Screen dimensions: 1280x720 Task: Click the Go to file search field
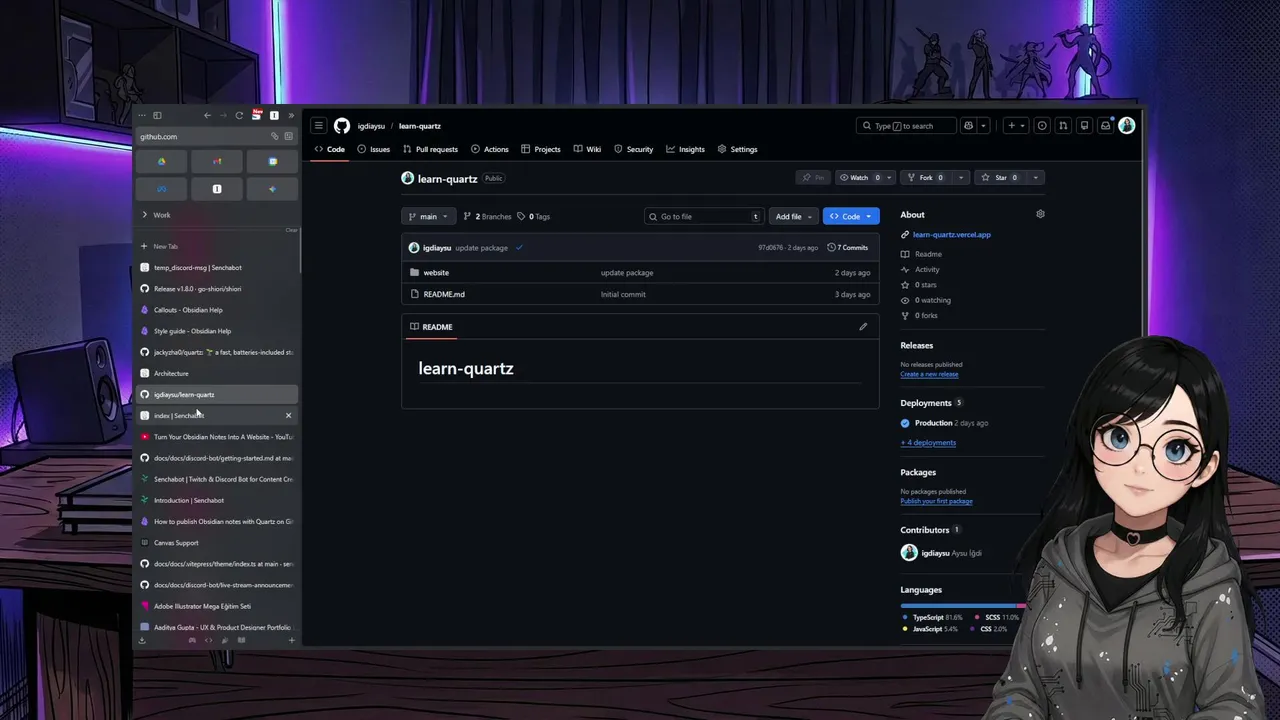(704, 216)
